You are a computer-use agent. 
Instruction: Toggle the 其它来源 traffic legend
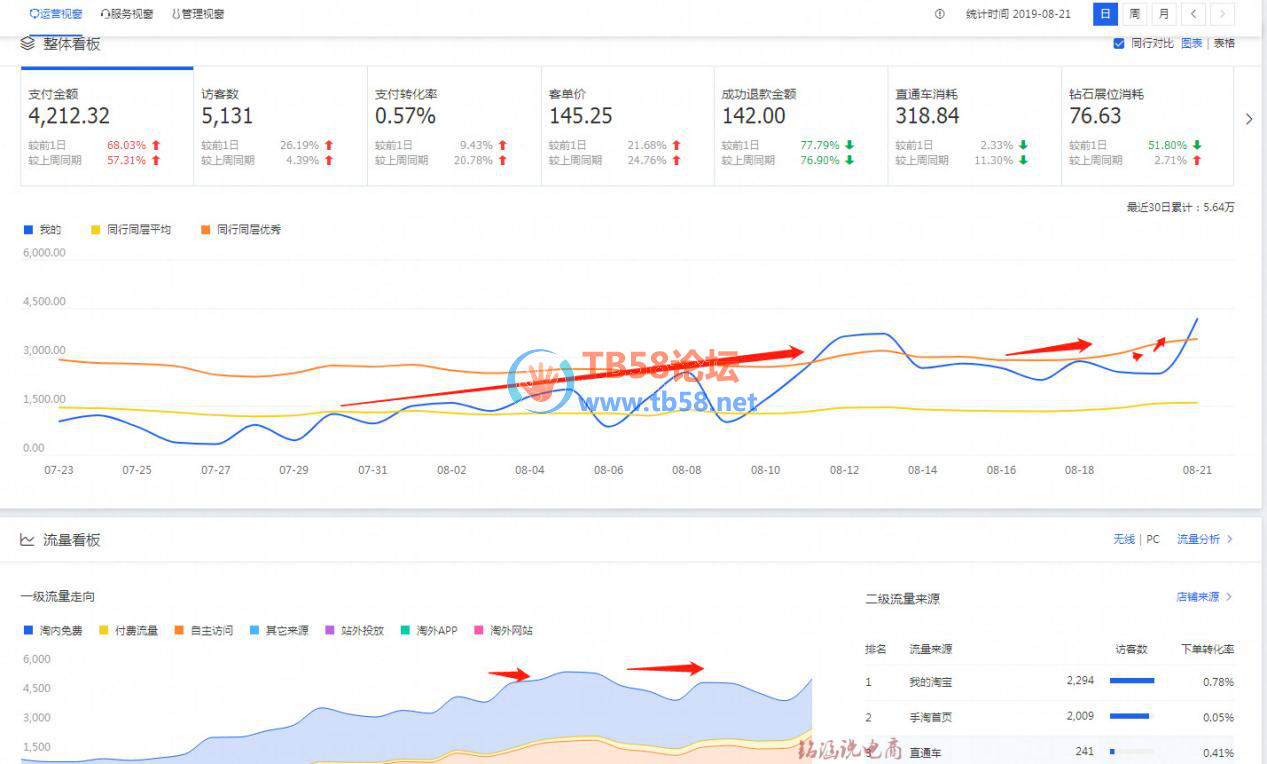click(x=279, y=630)
